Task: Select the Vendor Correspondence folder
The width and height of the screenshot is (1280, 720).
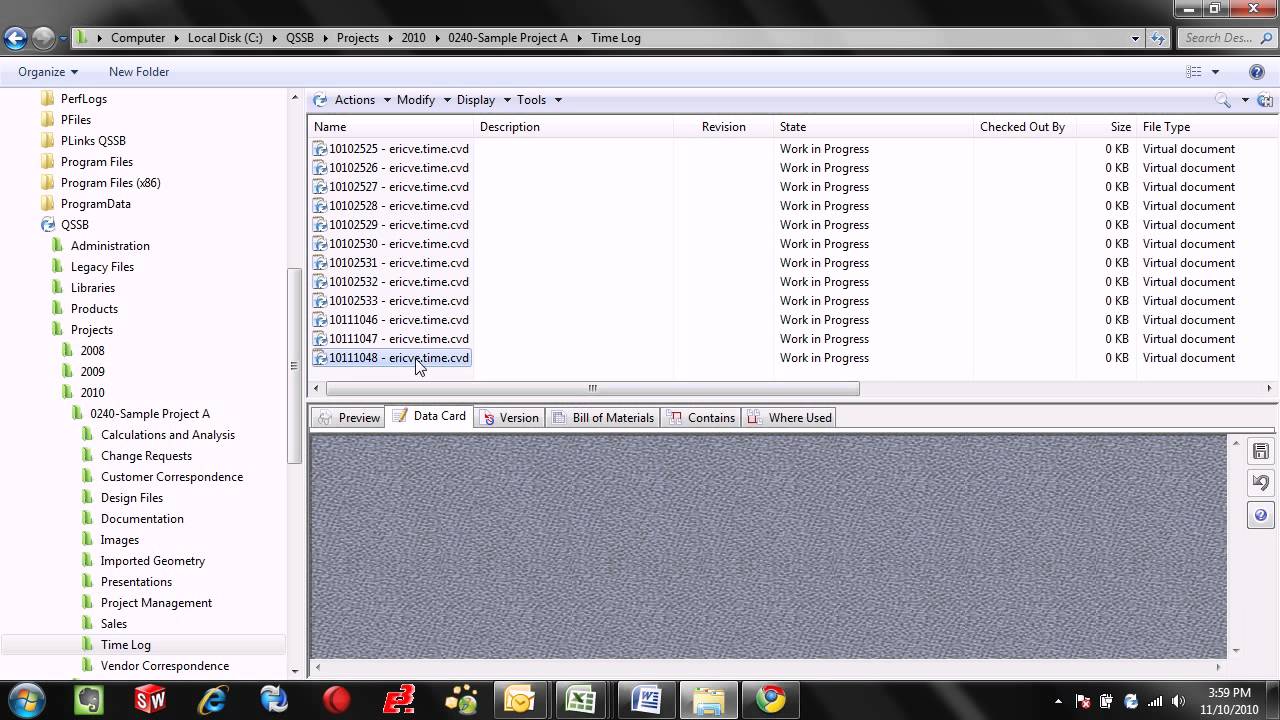Action: (165, 666)
